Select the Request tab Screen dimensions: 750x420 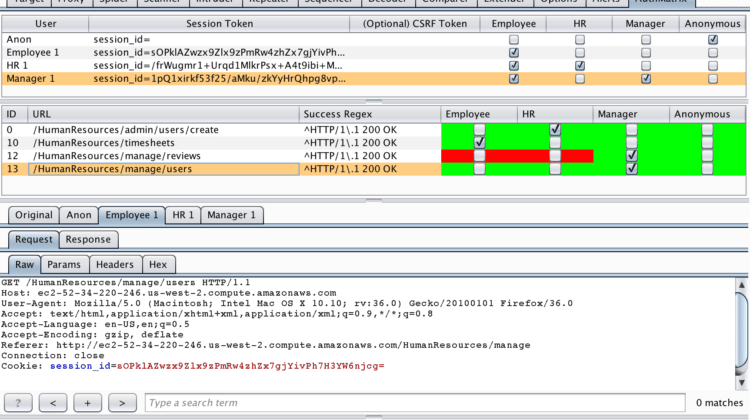(33, 239)
